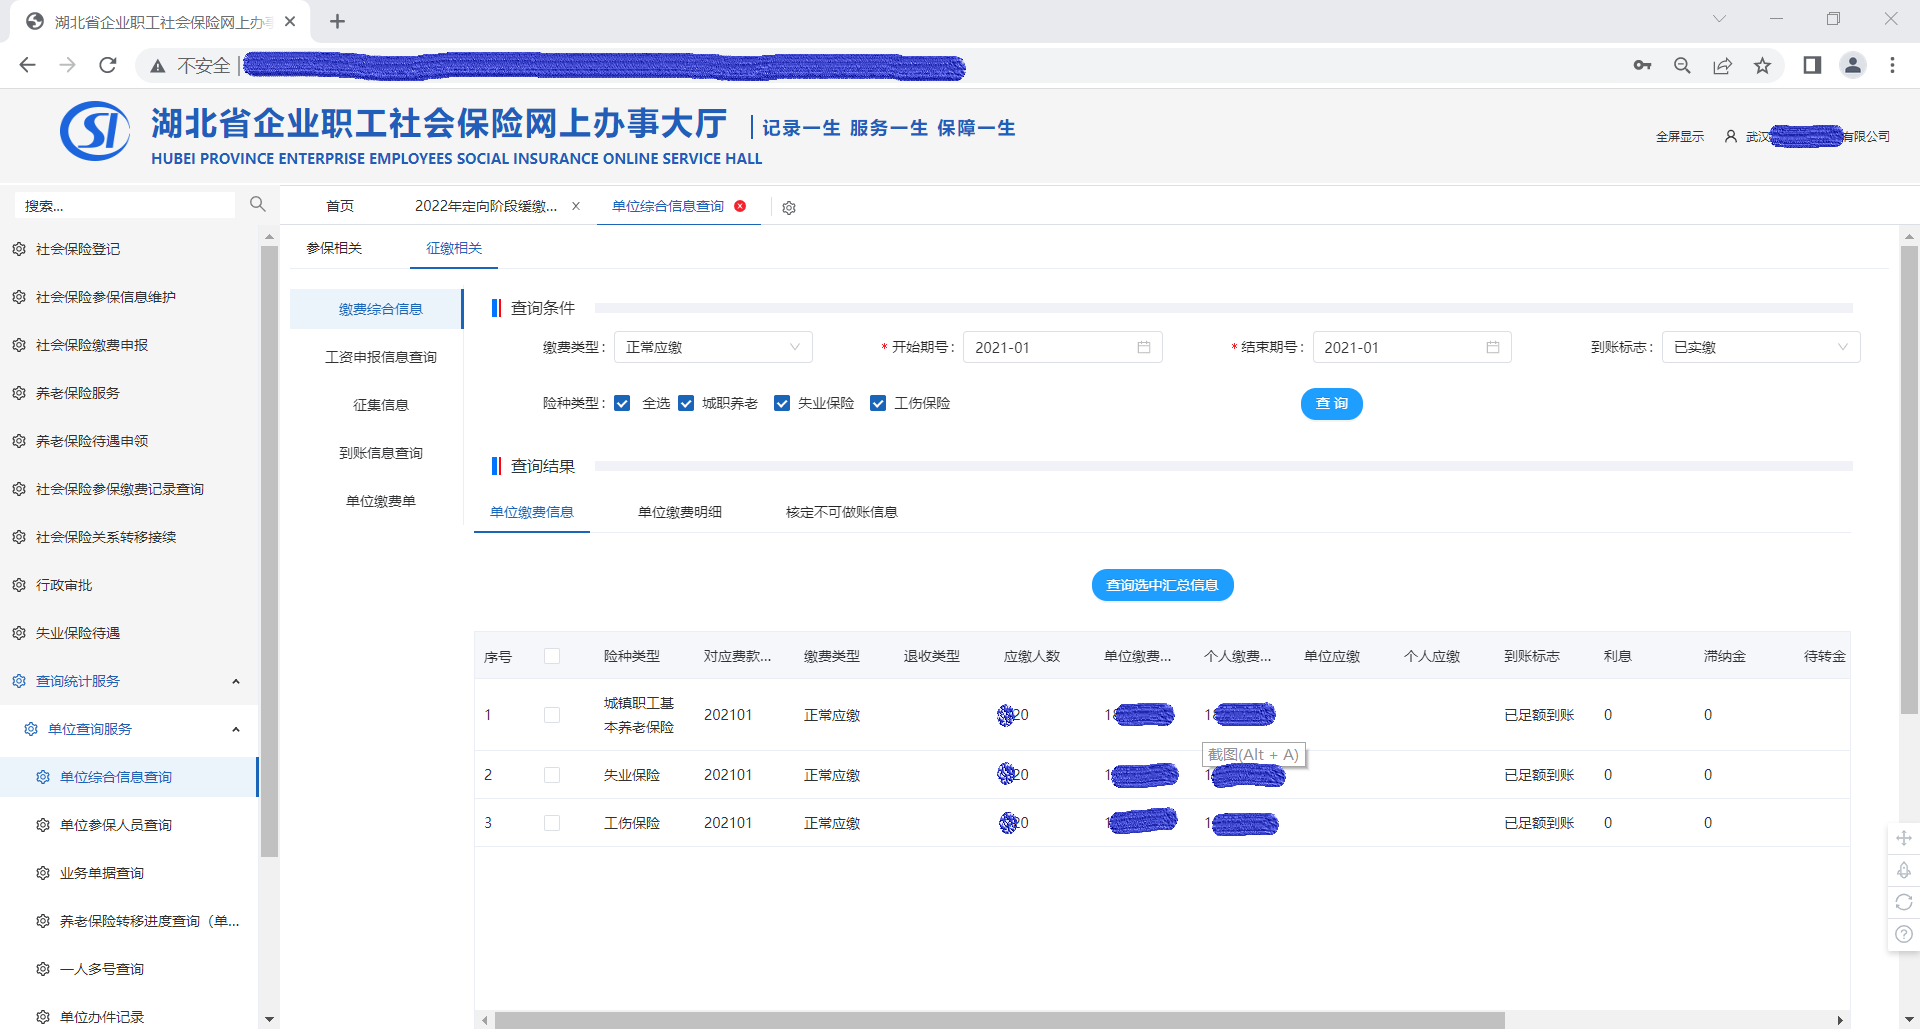
Task: Click the floating move/cross icon at right
Action: pos(1904,838)
